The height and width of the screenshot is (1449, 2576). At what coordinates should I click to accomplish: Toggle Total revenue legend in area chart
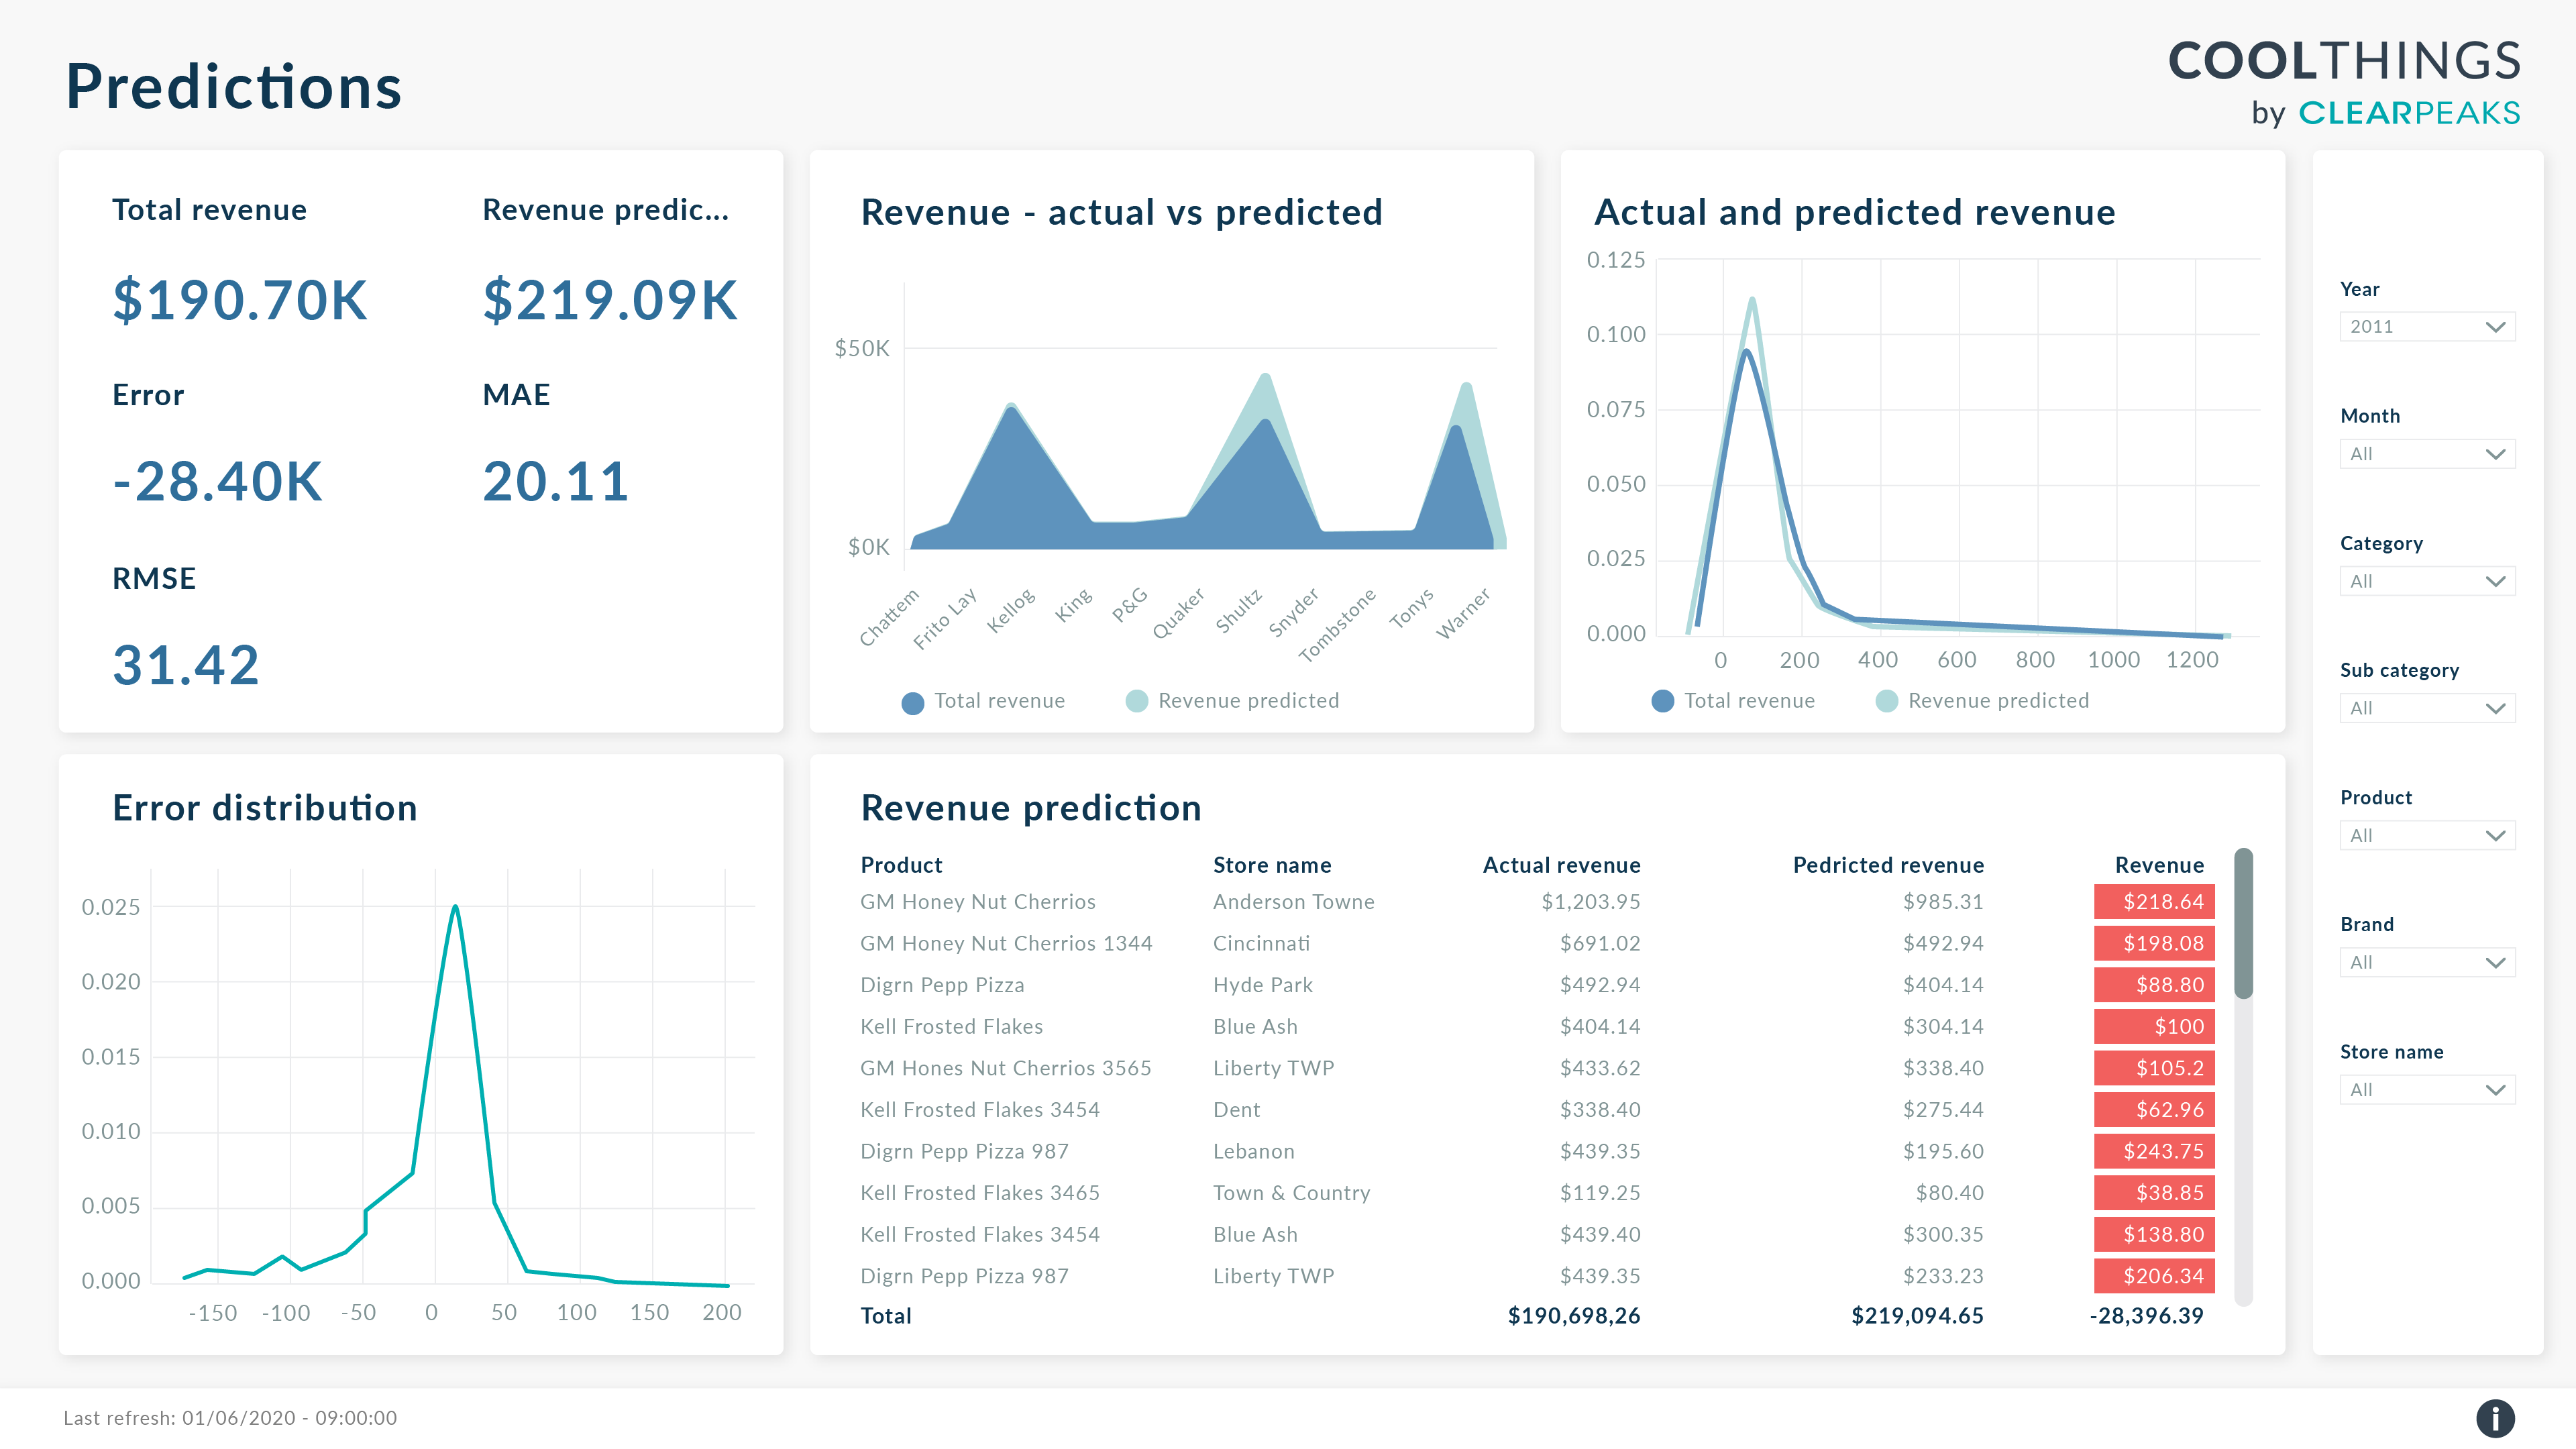coord(983,701)
